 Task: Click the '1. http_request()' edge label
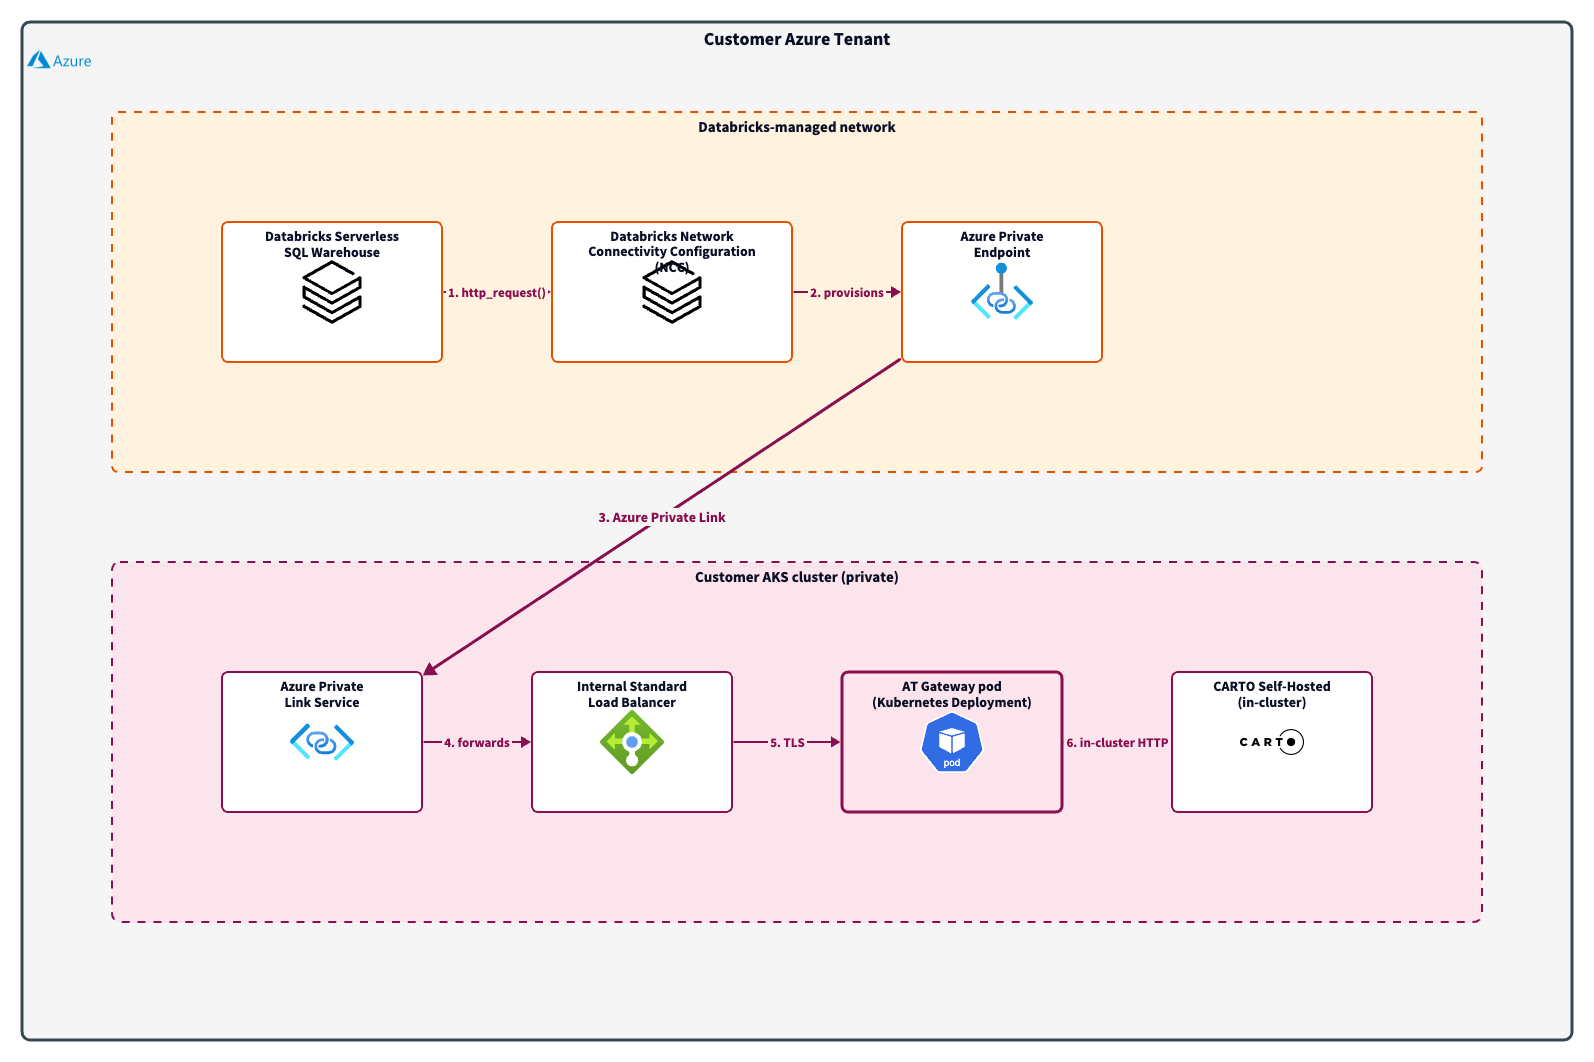[x=497, y=293]
